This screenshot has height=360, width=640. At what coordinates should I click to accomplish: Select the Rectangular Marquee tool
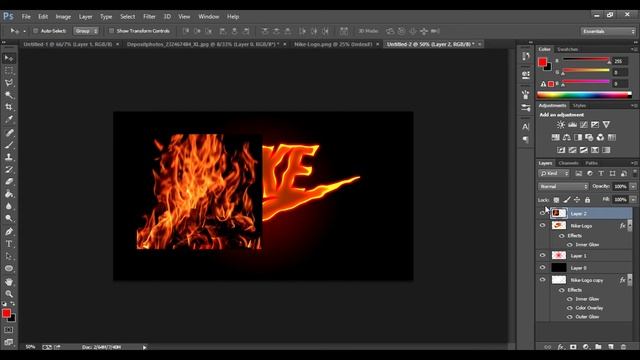[9, 71]
